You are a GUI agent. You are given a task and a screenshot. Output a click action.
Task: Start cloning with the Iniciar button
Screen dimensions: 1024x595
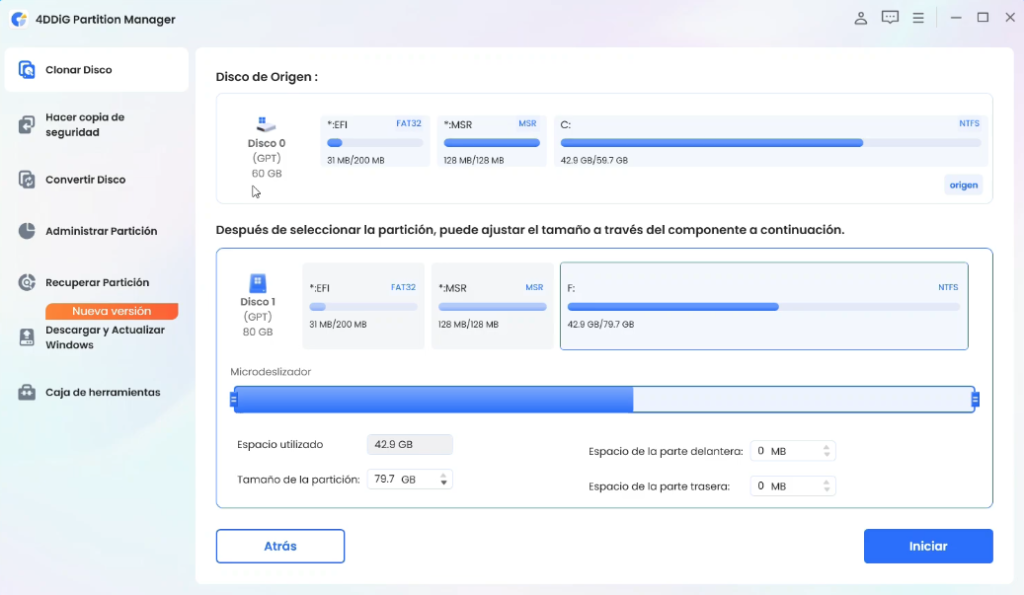928,546
